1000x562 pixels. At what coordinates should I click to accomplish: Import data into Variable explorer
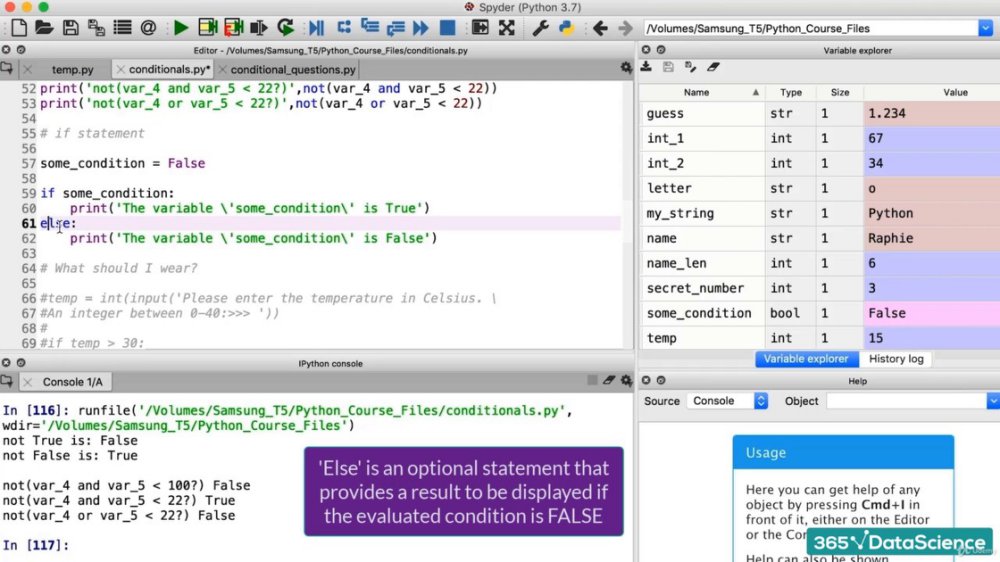pos(646,66)
